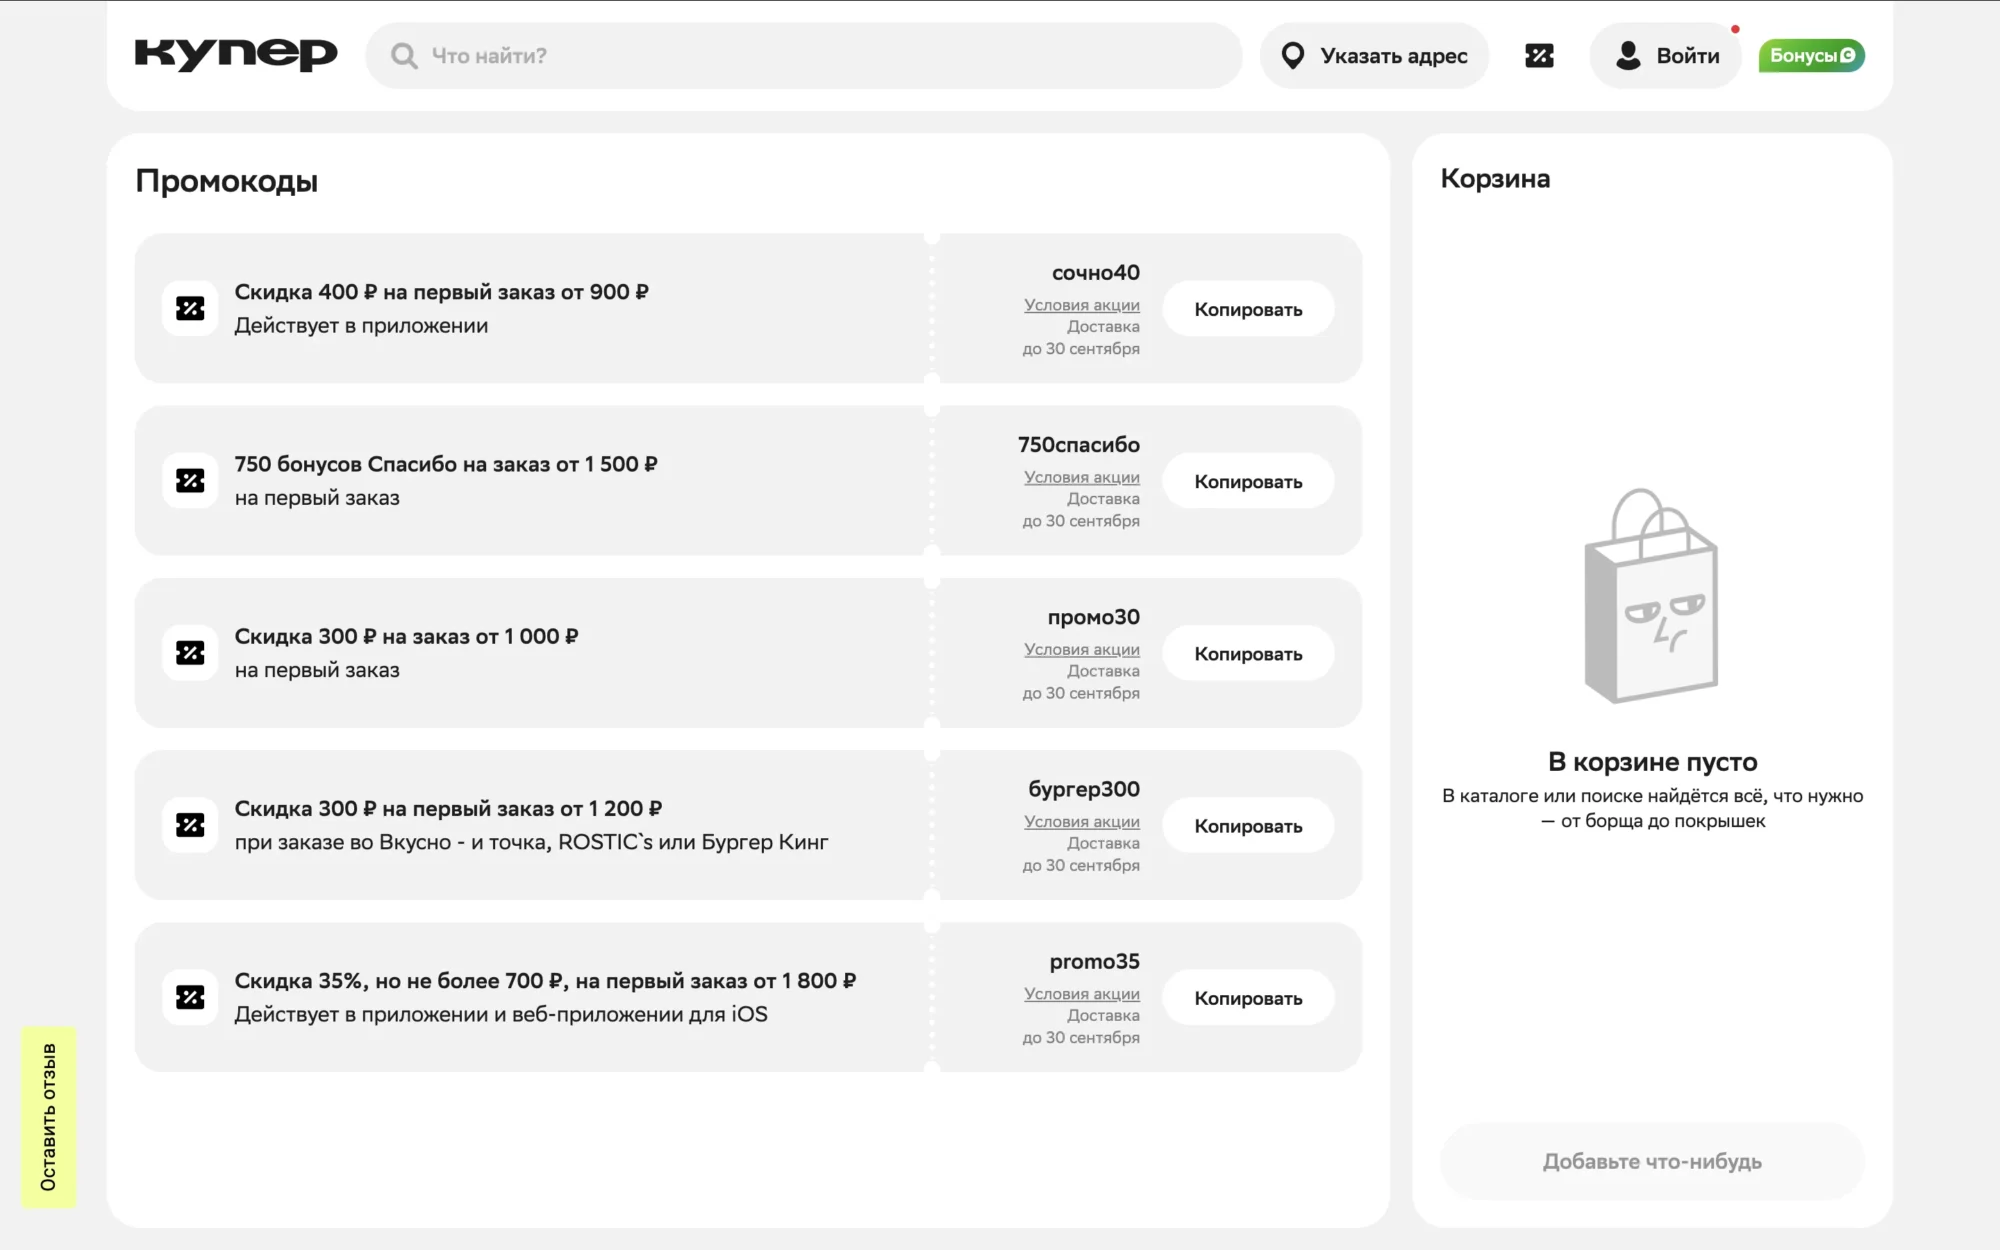Copy the сочно40 promo code

pyautogui.click(x=1248, y=309)
